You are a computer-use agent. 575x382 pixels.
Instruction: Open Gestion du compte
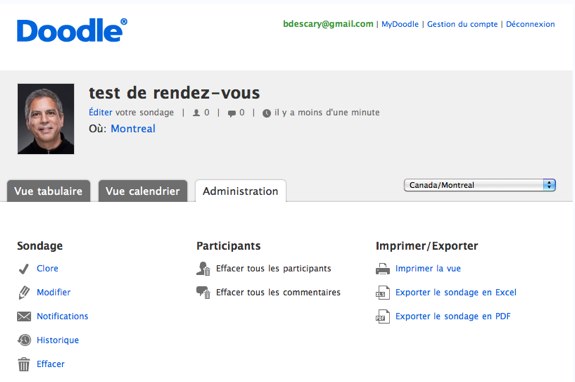coord(462,24)
